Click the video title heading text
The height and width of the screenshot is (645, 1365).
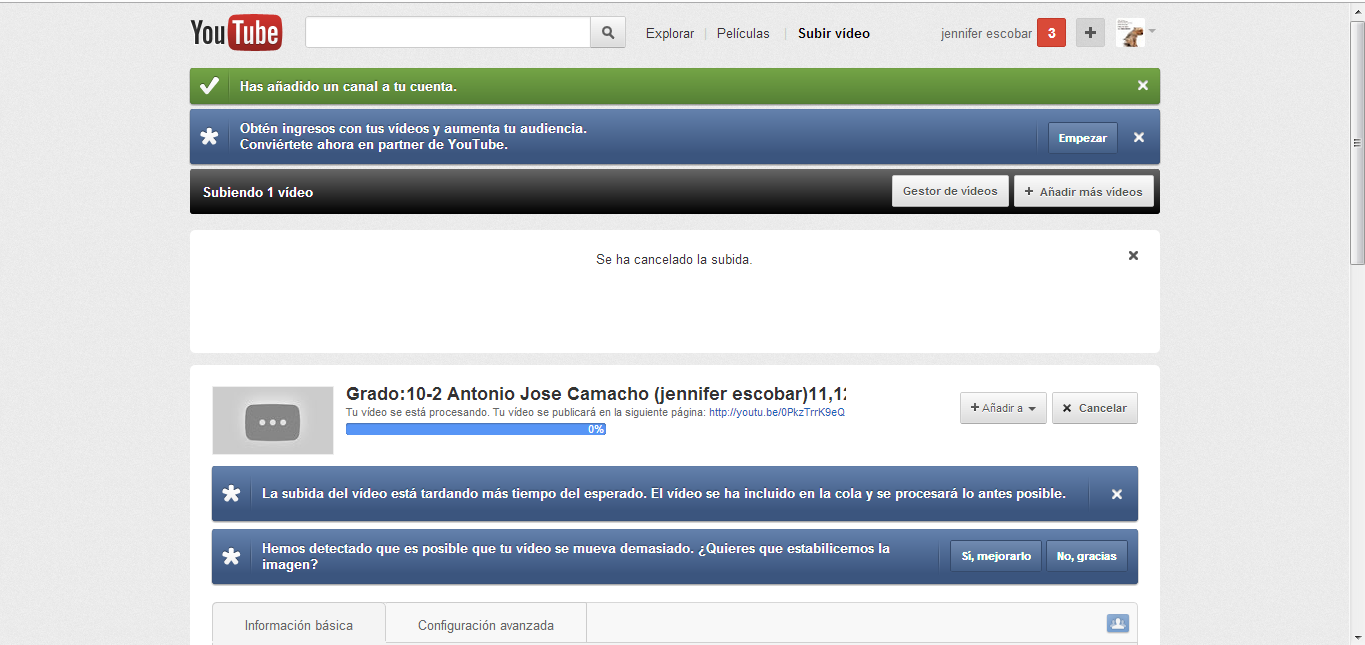pyautogui.click(x=596, y=393)
